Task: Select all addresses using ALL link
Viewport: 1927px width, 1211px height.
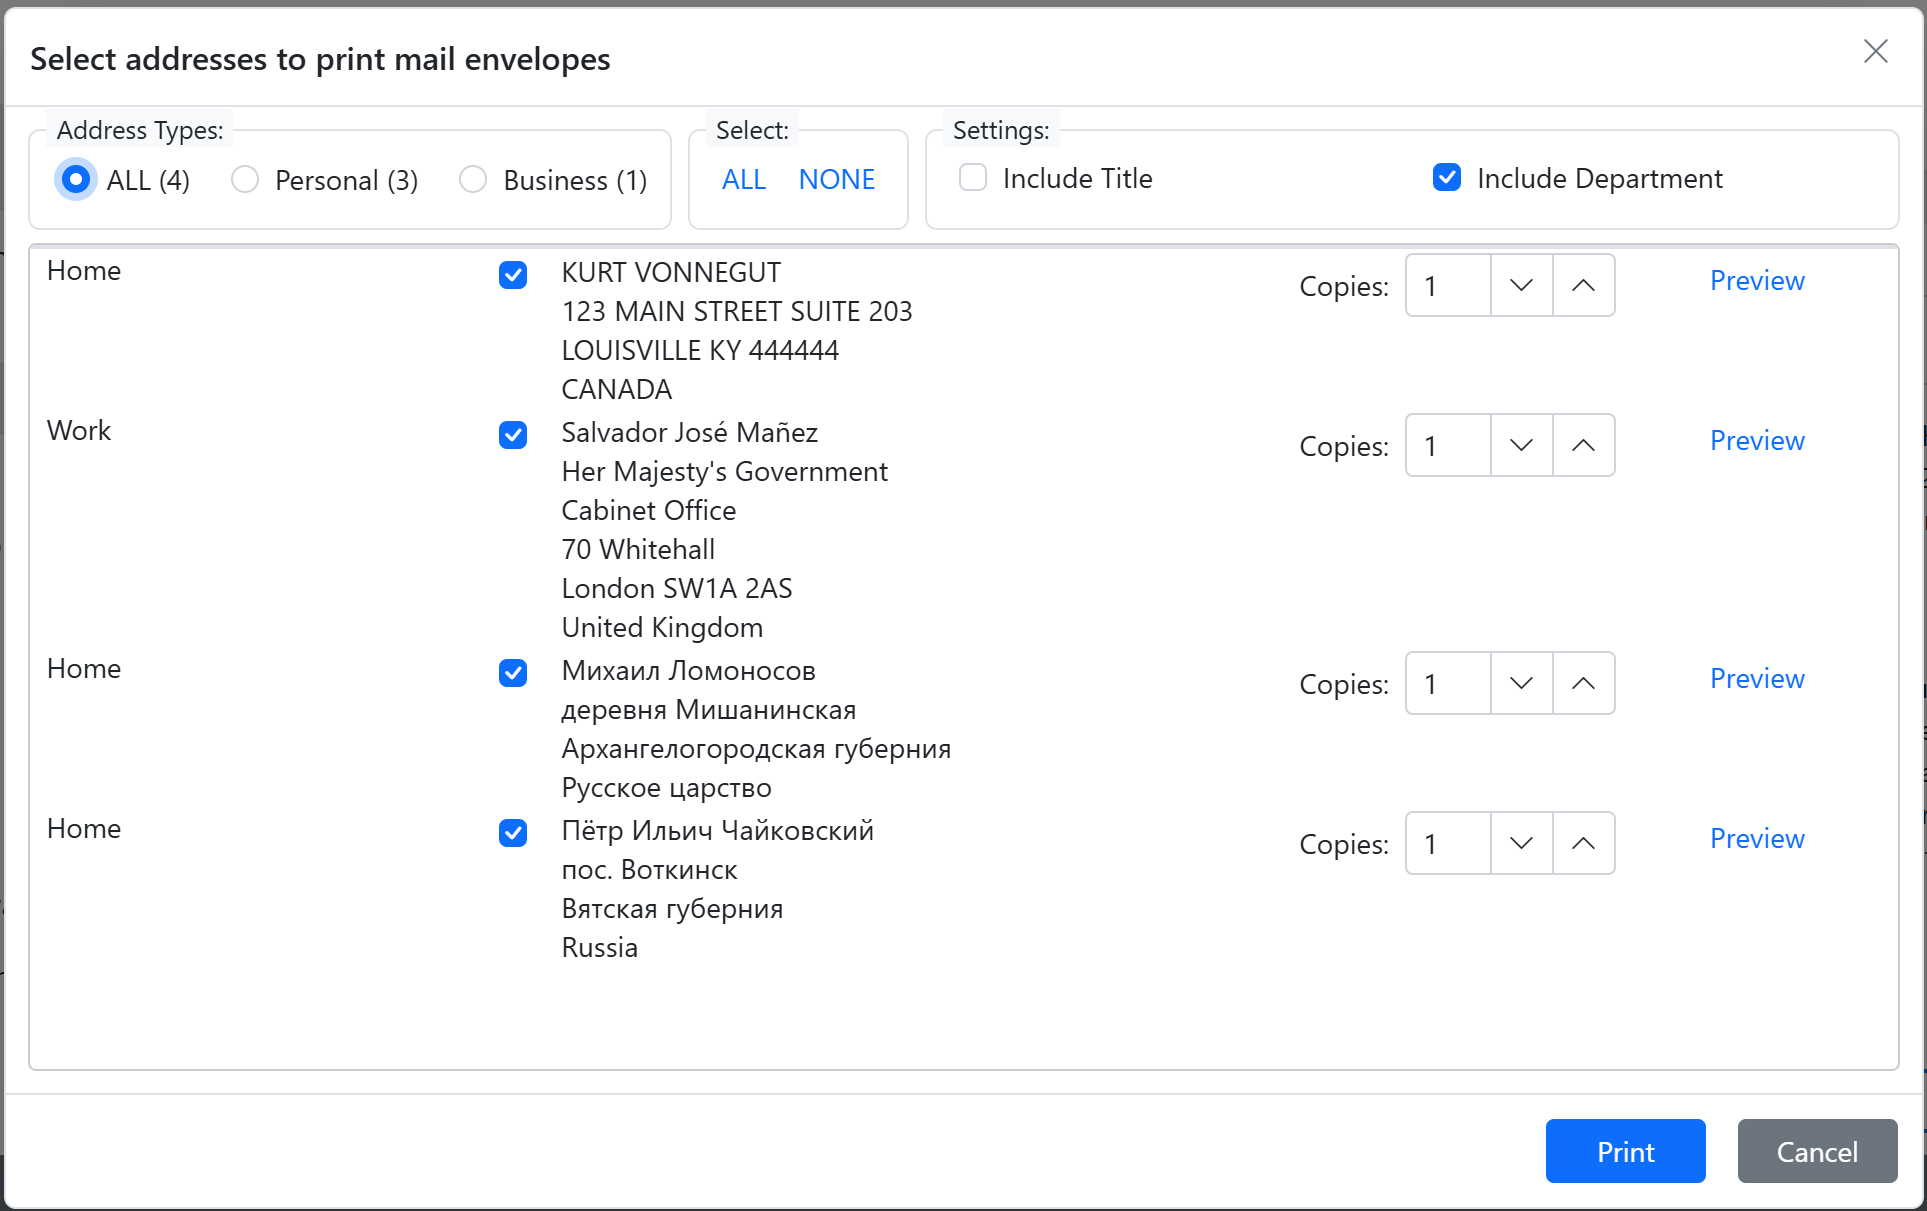Action: (x=743, y=179)
